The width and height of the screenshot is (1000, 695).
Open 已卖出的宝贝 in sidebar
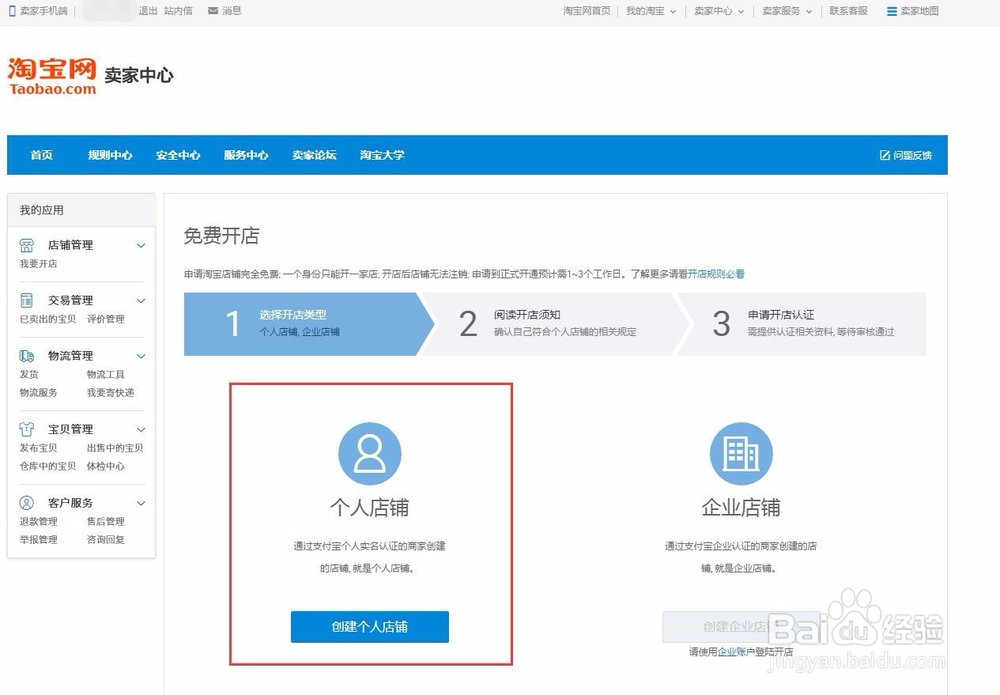pyautogui.click(x=48, y=319)
